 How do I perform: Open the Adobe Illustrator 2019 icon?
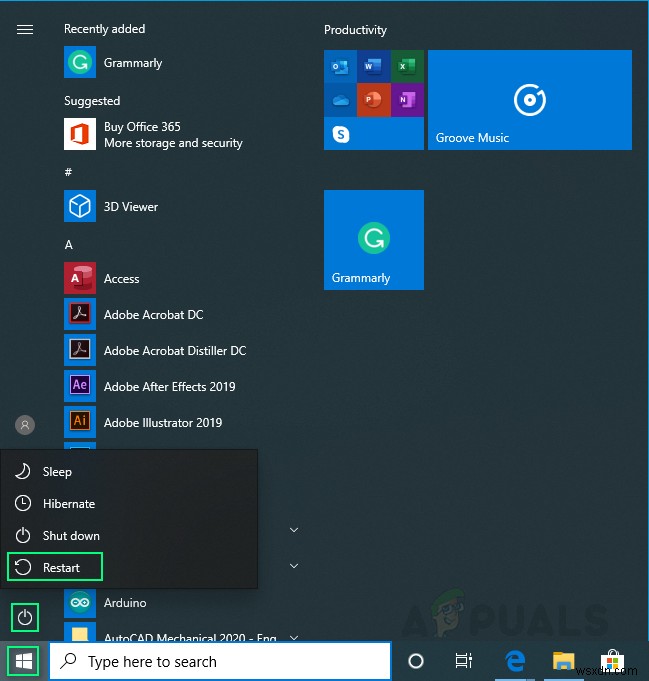pos(80,422)
